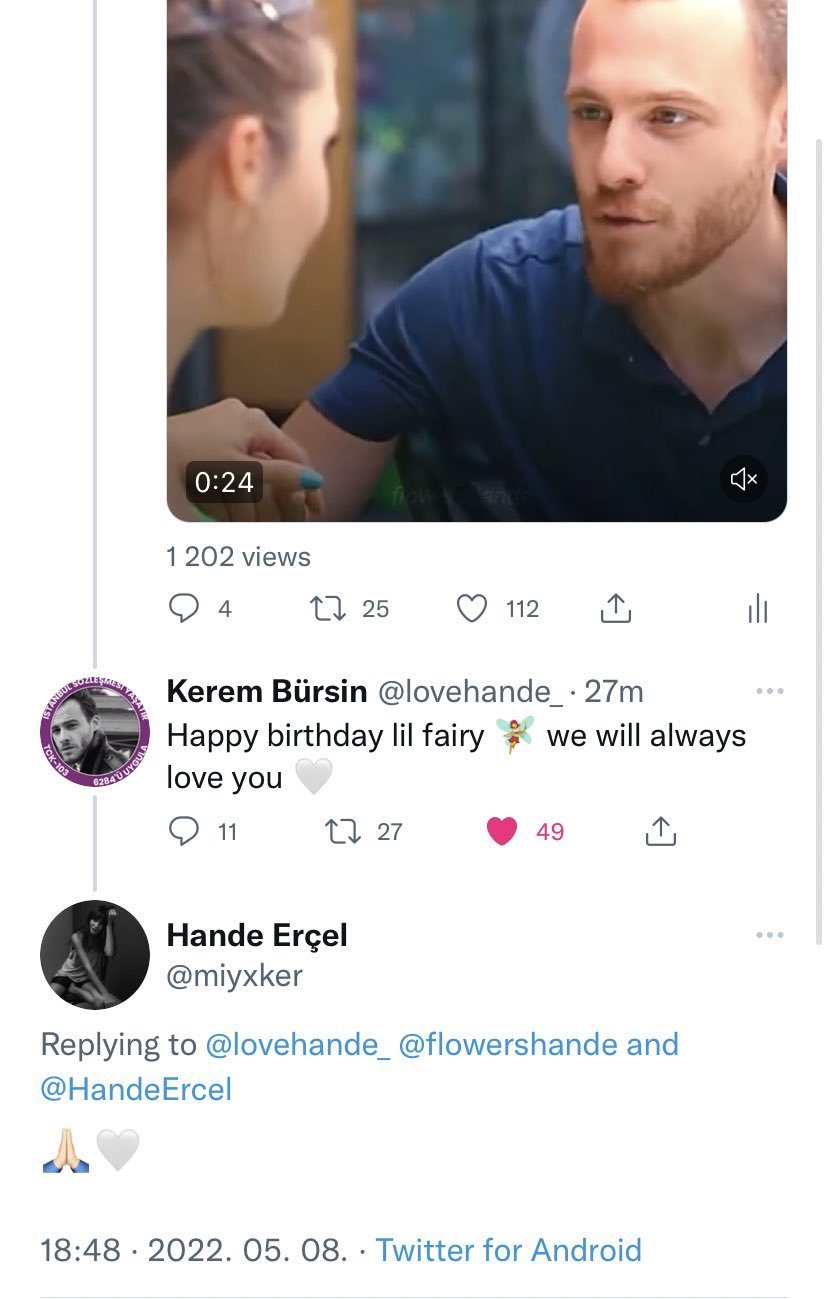Click the Twitter for Android source link
Viewport: 827px width, 1299px height.
coord(508,1250)
